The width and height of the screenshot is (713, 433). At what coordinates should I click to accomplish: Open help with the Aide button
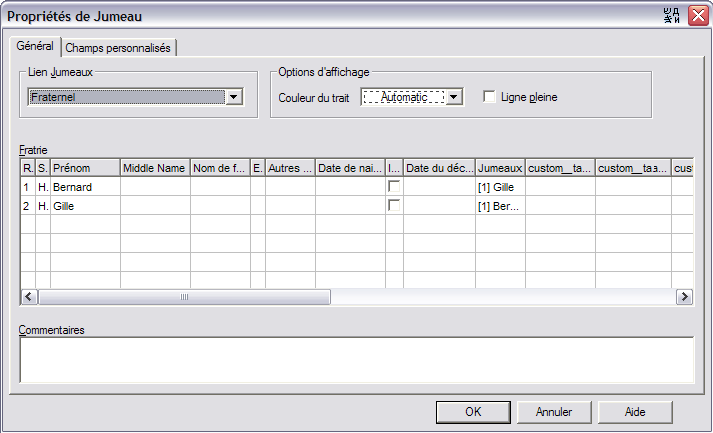(x=635, y=412)
